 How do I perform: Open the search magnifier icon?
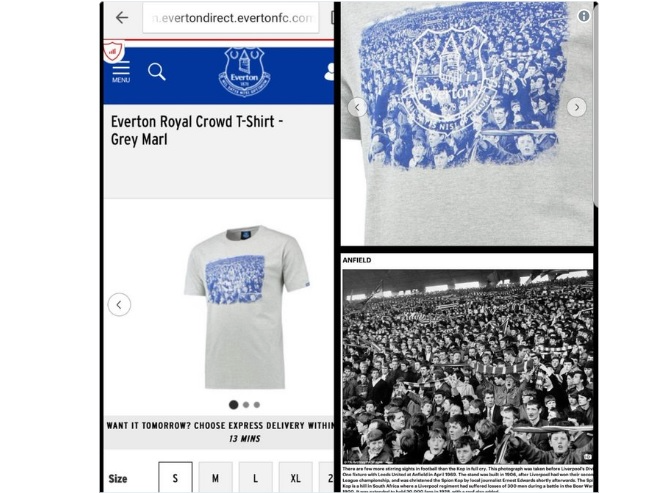[x=157, y=72]
